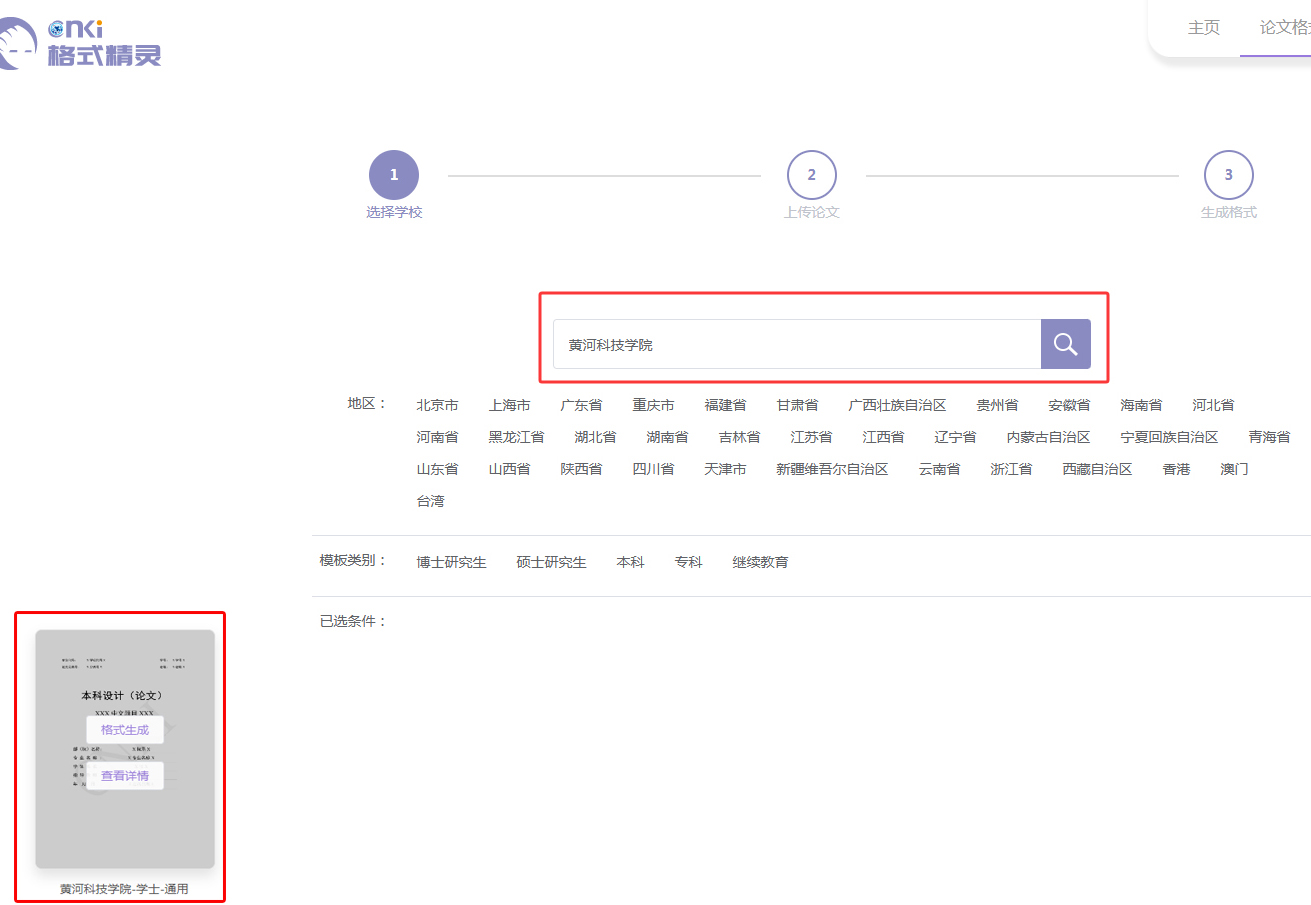Image resolution: width=1311 pixels, height=905 pixels.
Task: Choose template category 继续教育
Action: (x=760, y=562)
